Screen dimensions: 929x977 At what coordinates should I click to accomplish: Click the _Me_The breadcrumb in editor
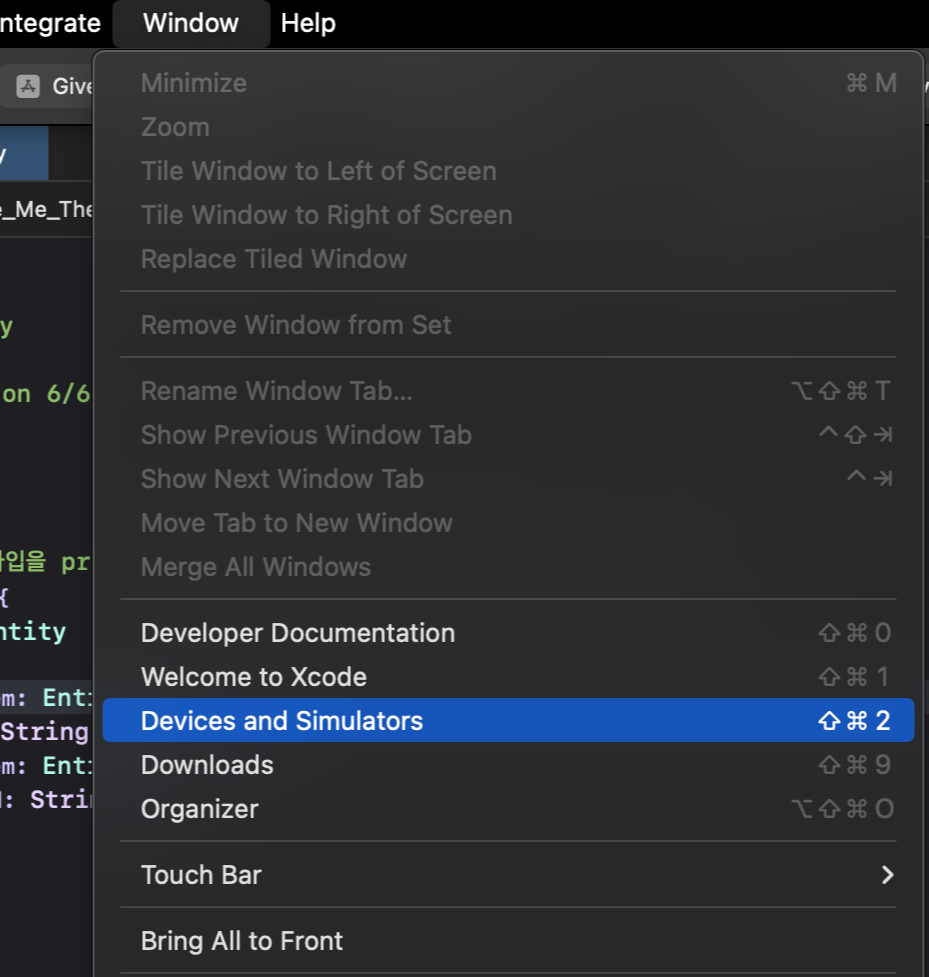[46, 209]
